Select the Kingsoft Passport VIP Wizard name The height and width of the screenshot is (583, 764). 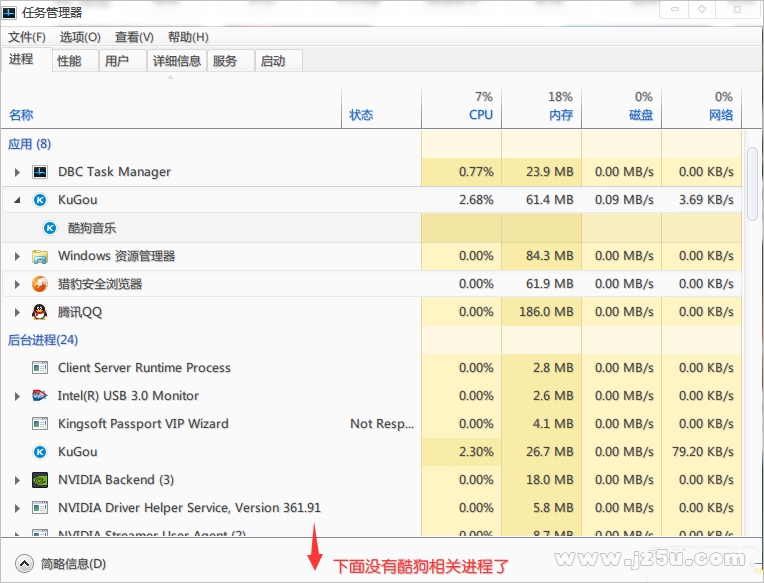click(143, 424)
